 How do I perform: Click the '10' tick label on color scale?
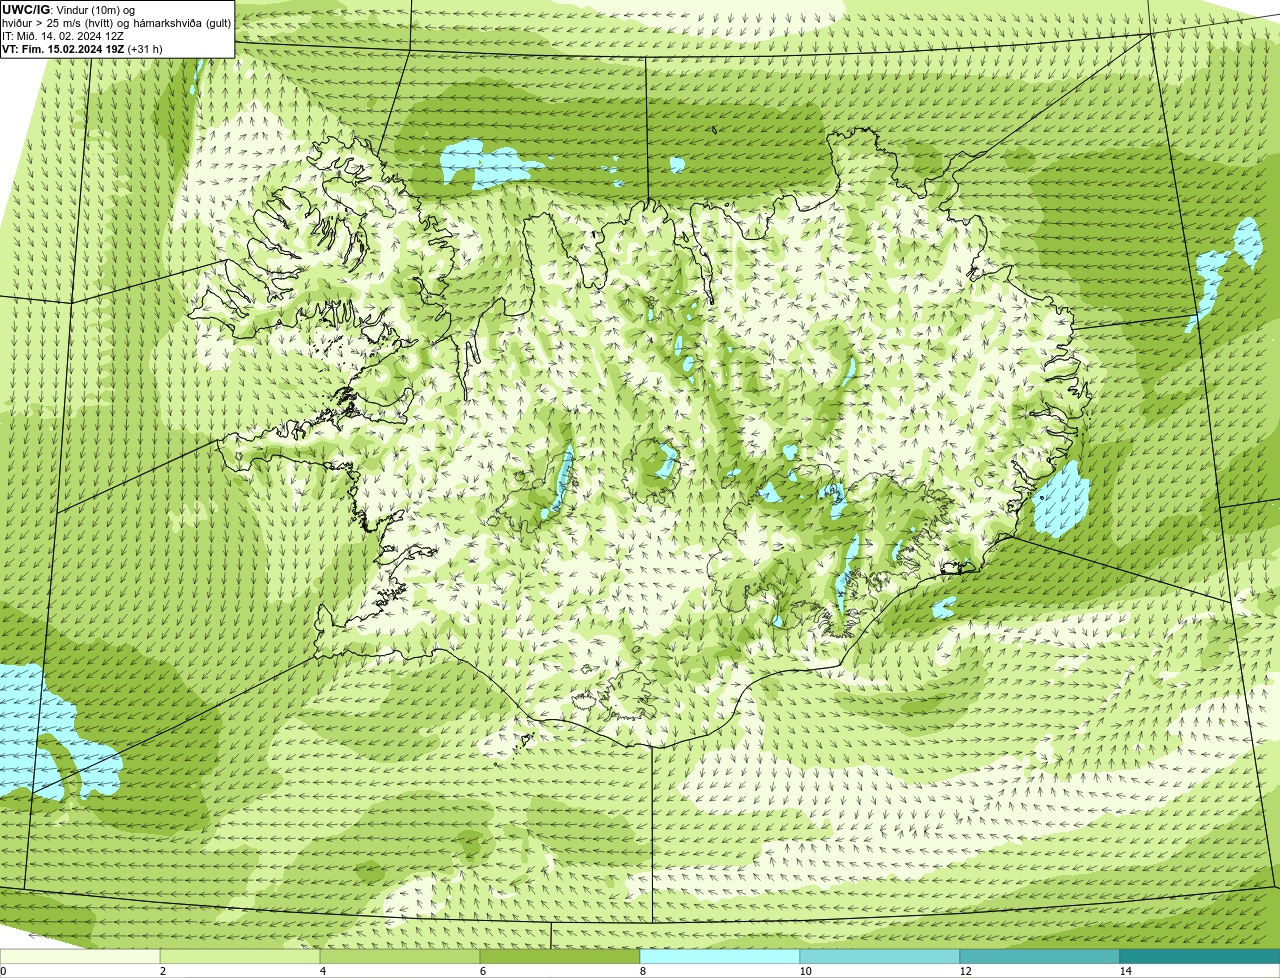805,971
